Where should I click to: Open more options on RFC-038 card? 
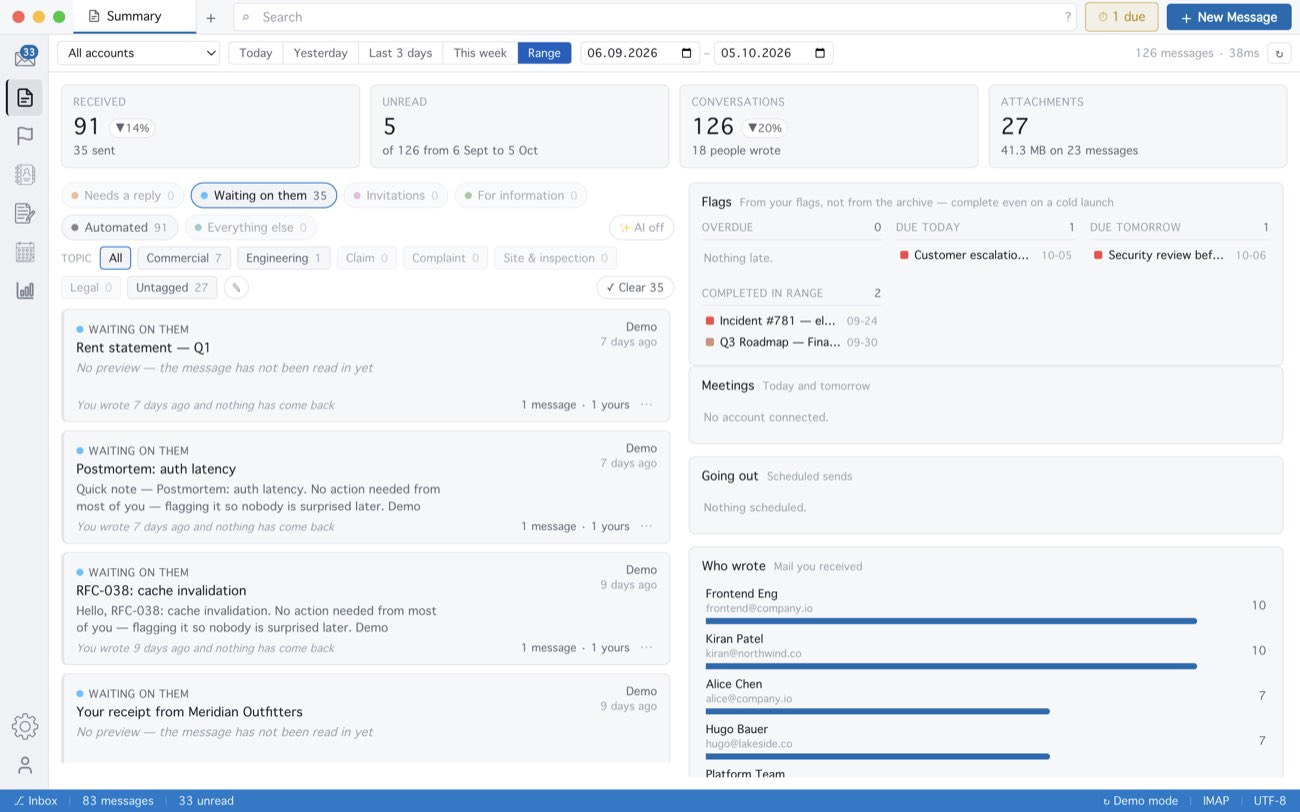(647, 648)
